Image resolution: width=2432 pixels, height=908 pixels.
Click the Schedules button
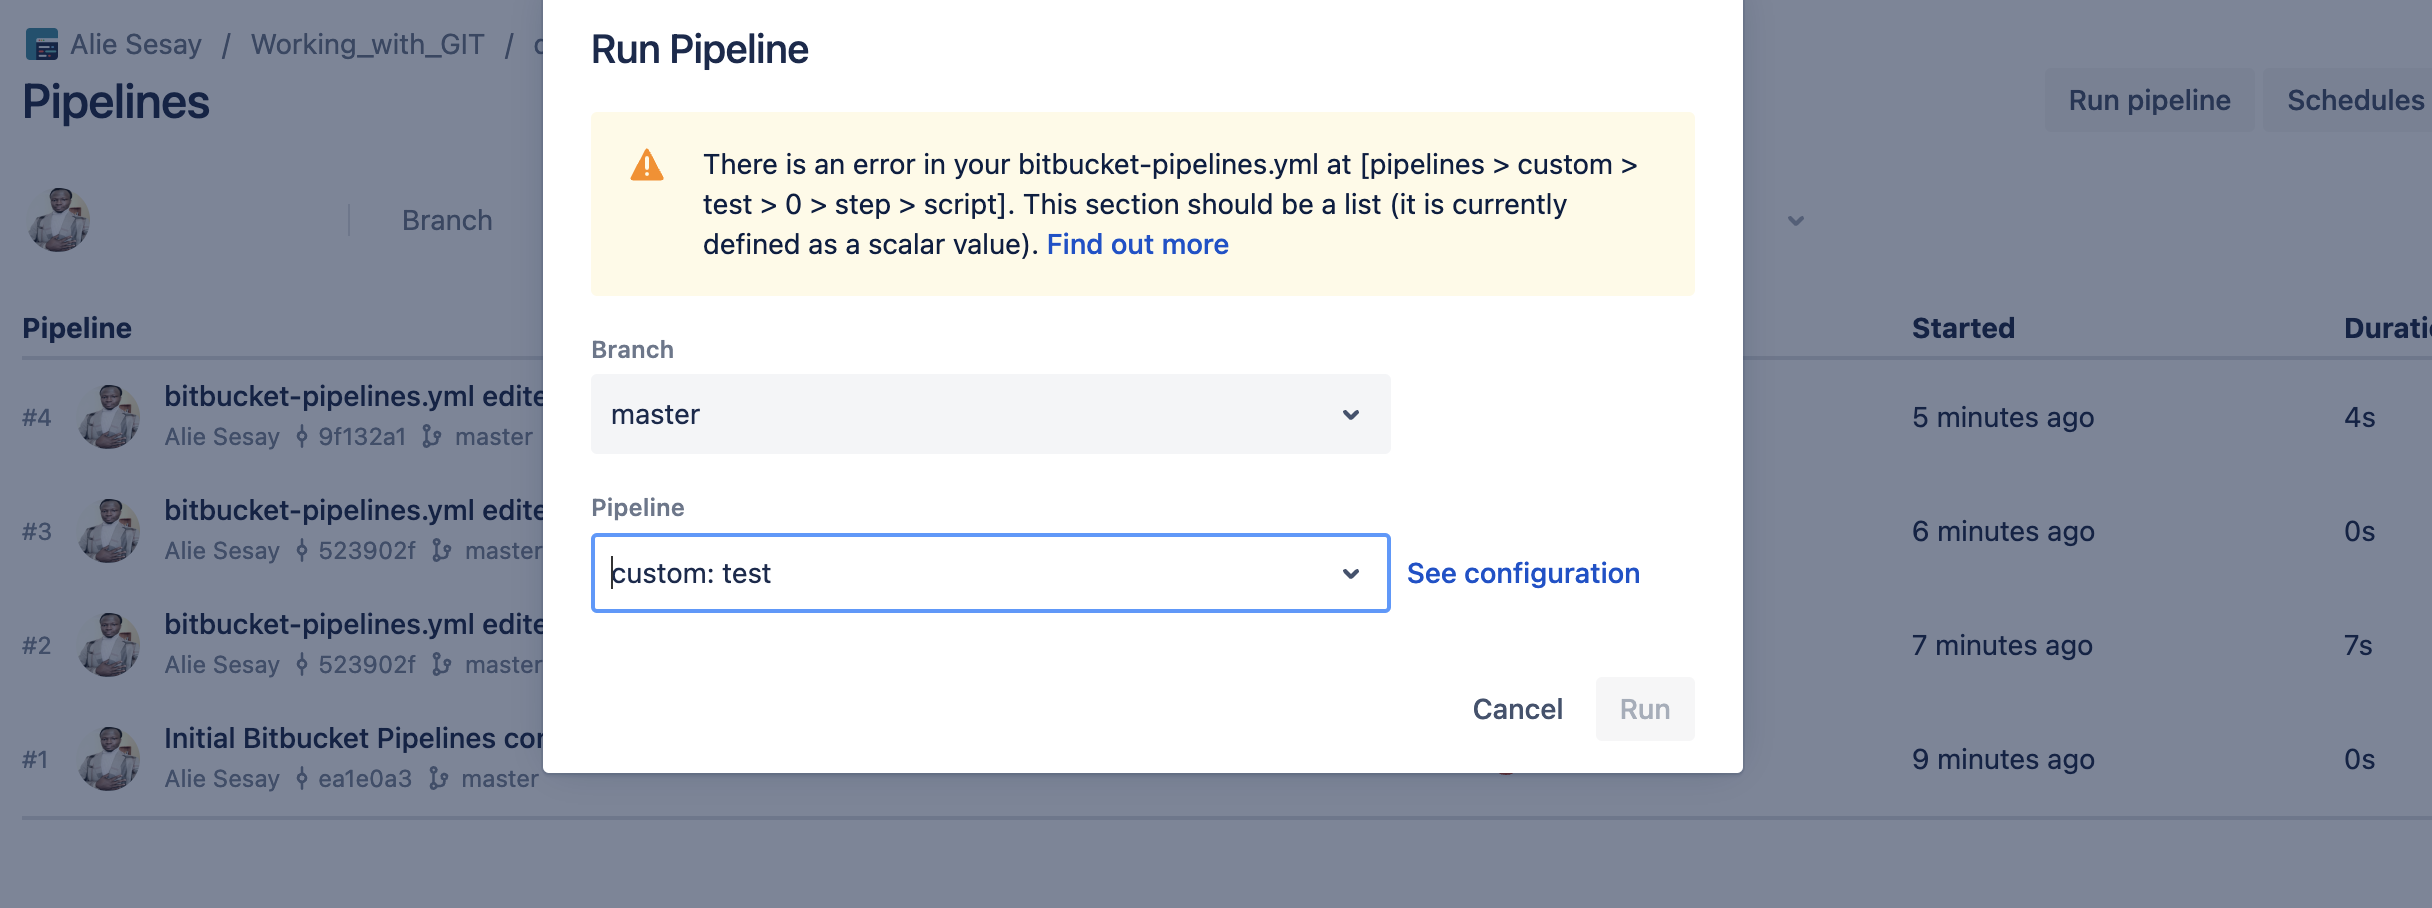2354,100
